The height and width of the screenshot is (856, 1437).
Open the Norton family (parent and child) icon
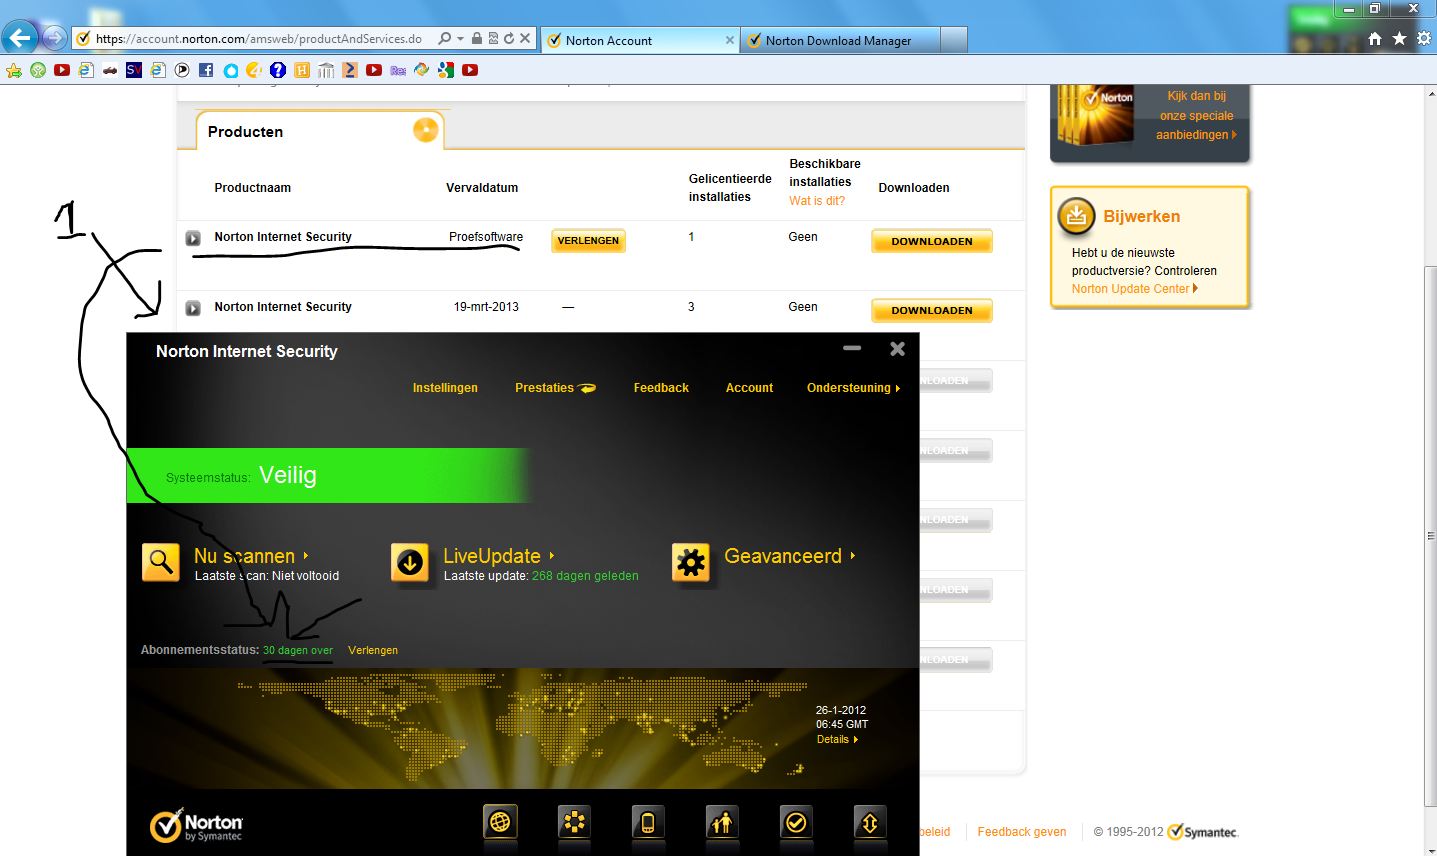722,822
